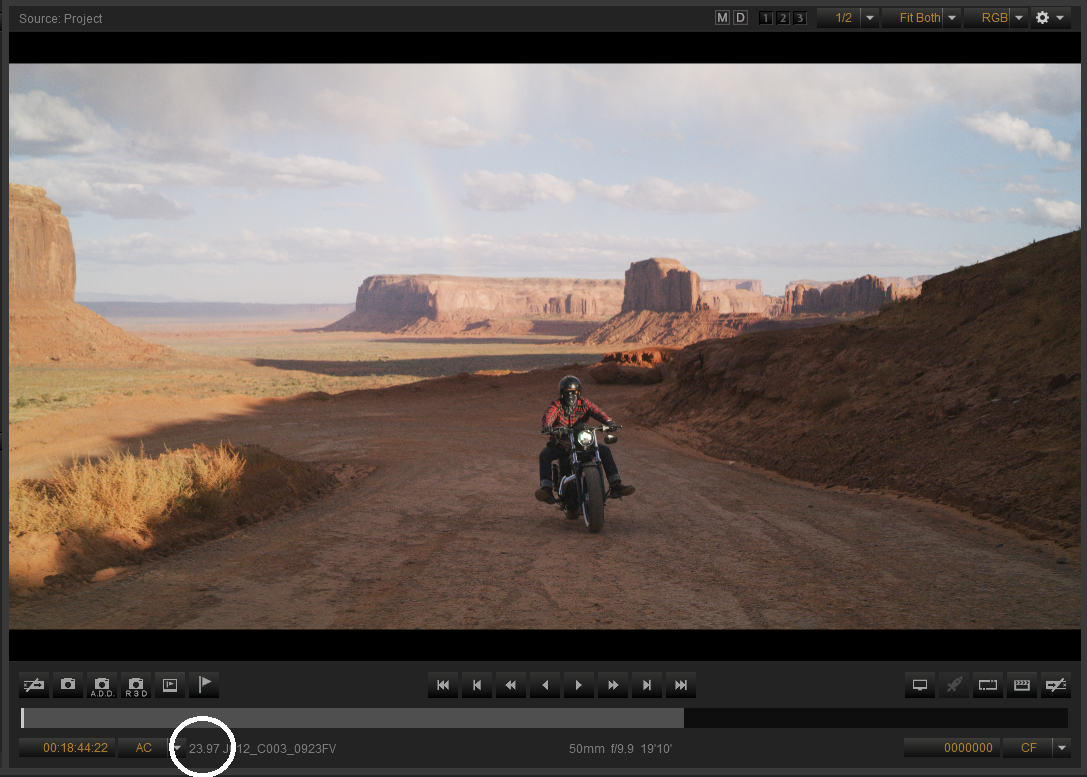The height and width of the screenshot is (777, 1087).
Task: Click the rocket icon
Action: click(954, 685)
